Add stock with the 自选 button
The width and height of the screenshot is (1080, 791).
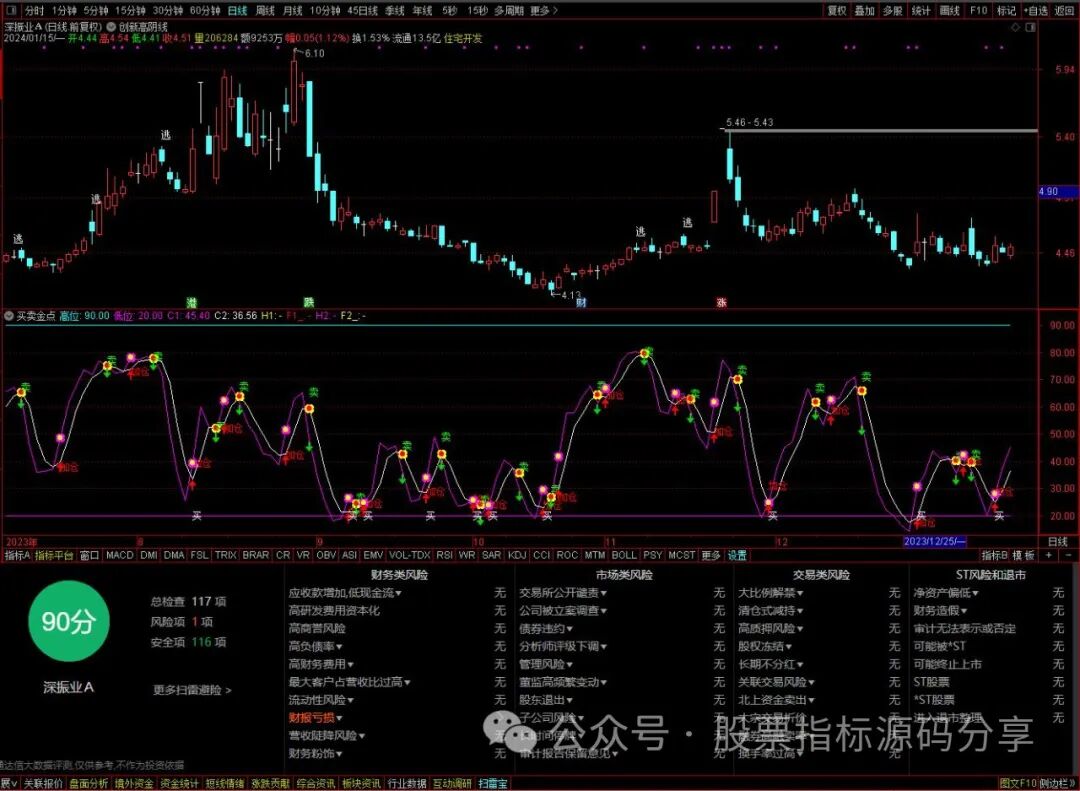coord(1035,10)
